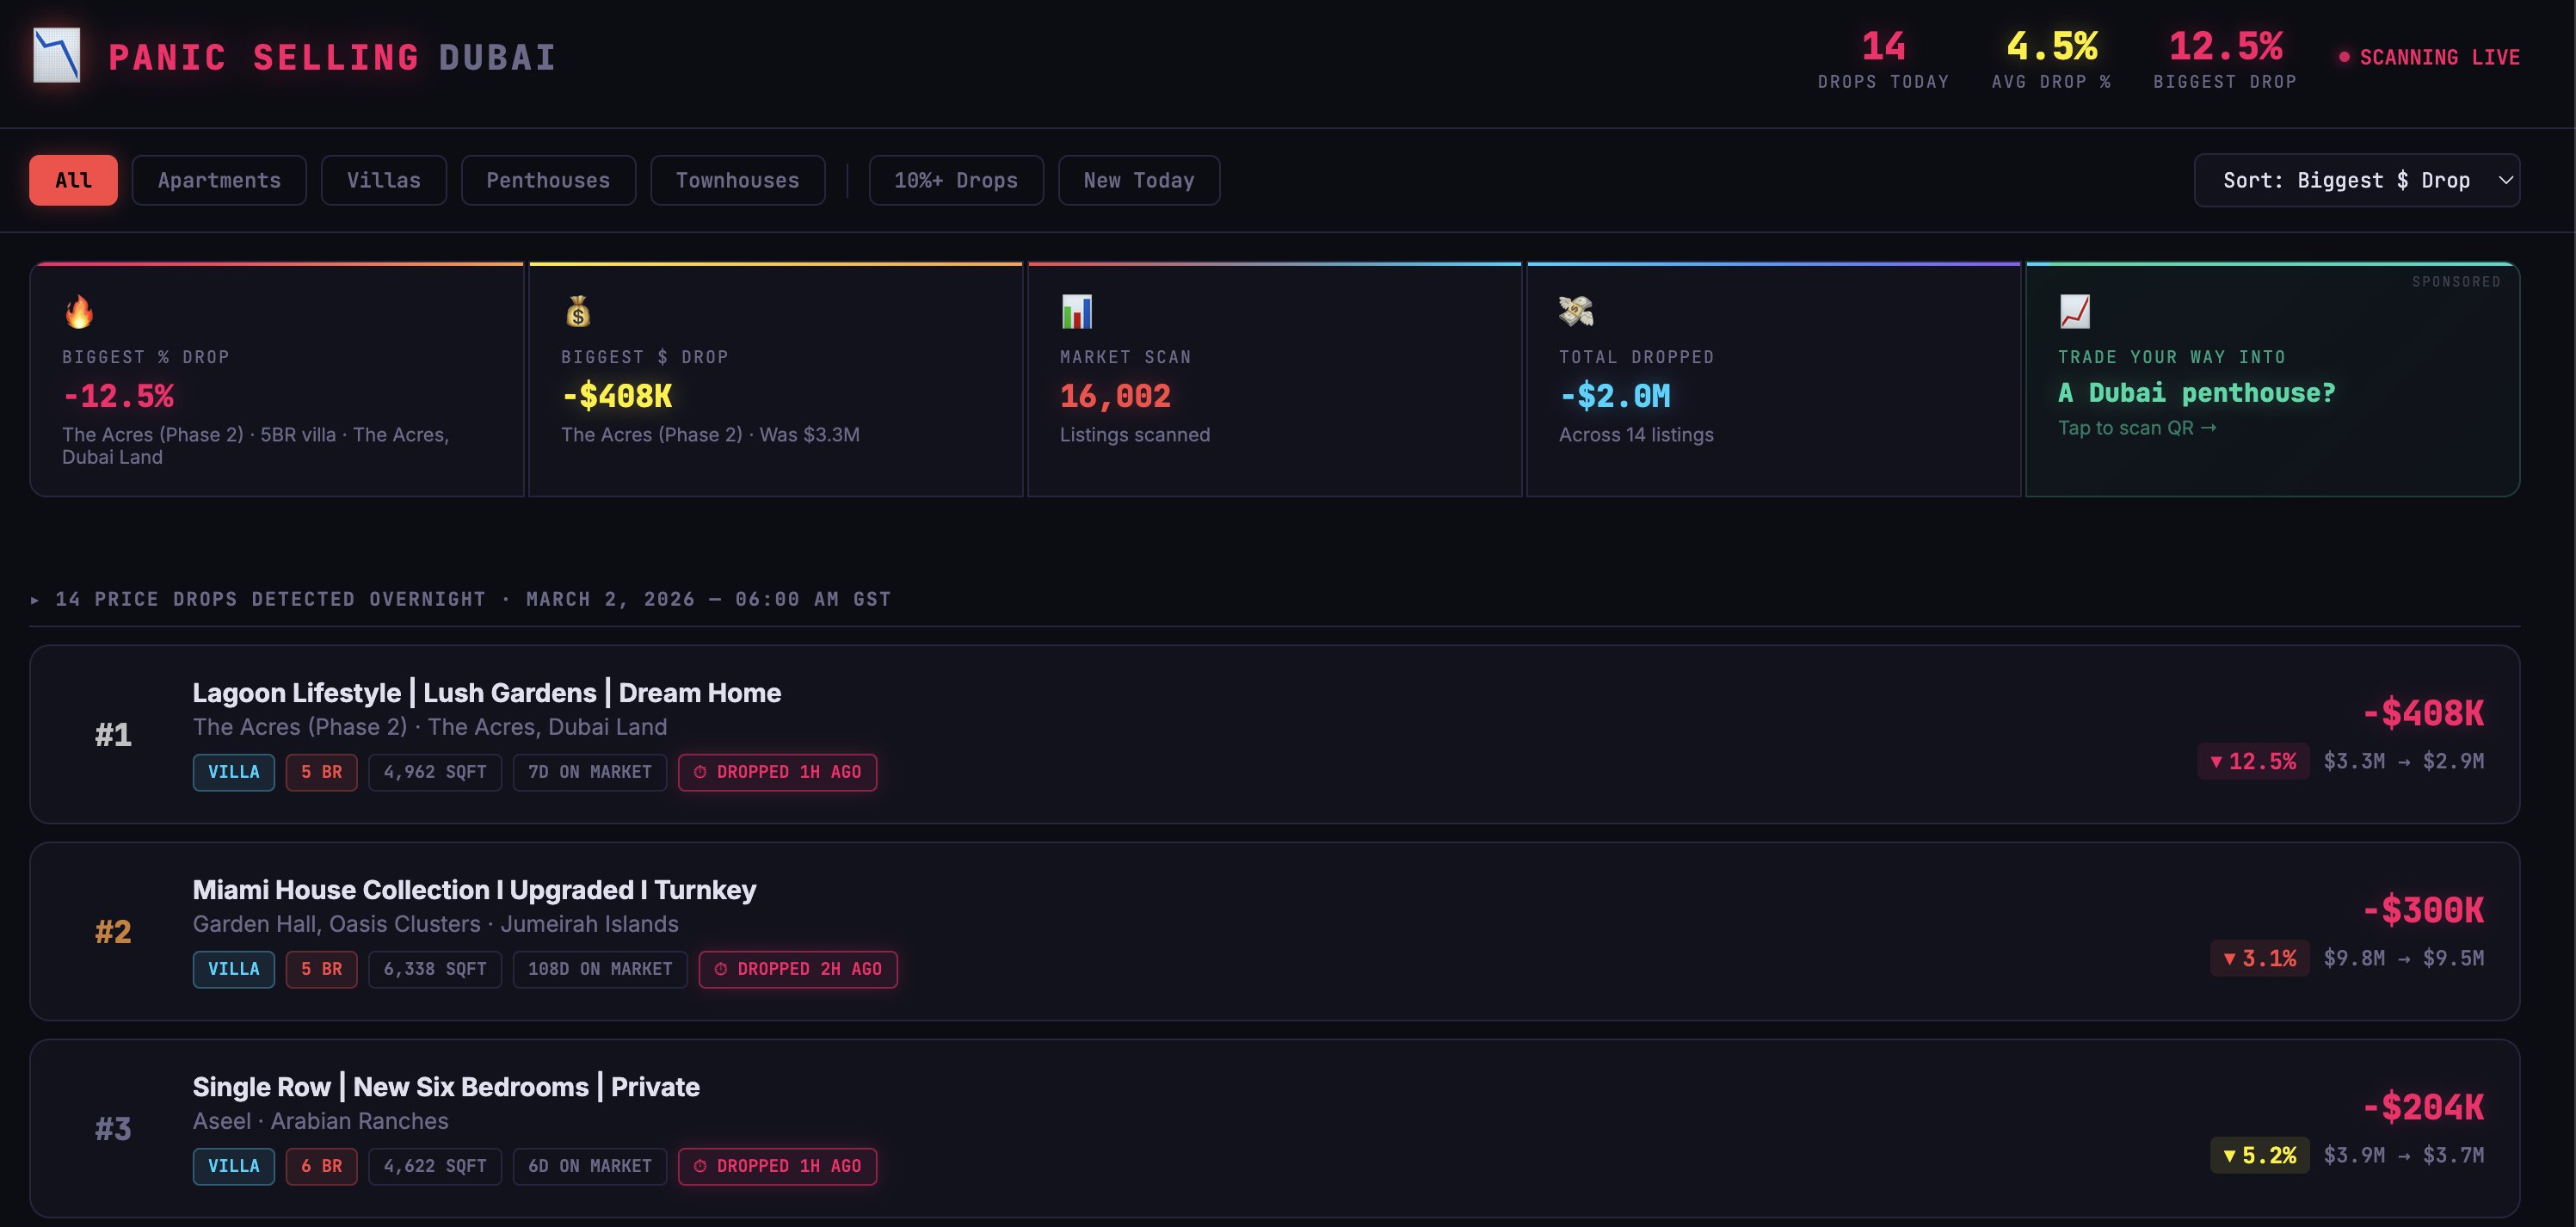Enable the Penthouses filter chip
Screen dimensions: 2576x1227
[x=548, y=180]
